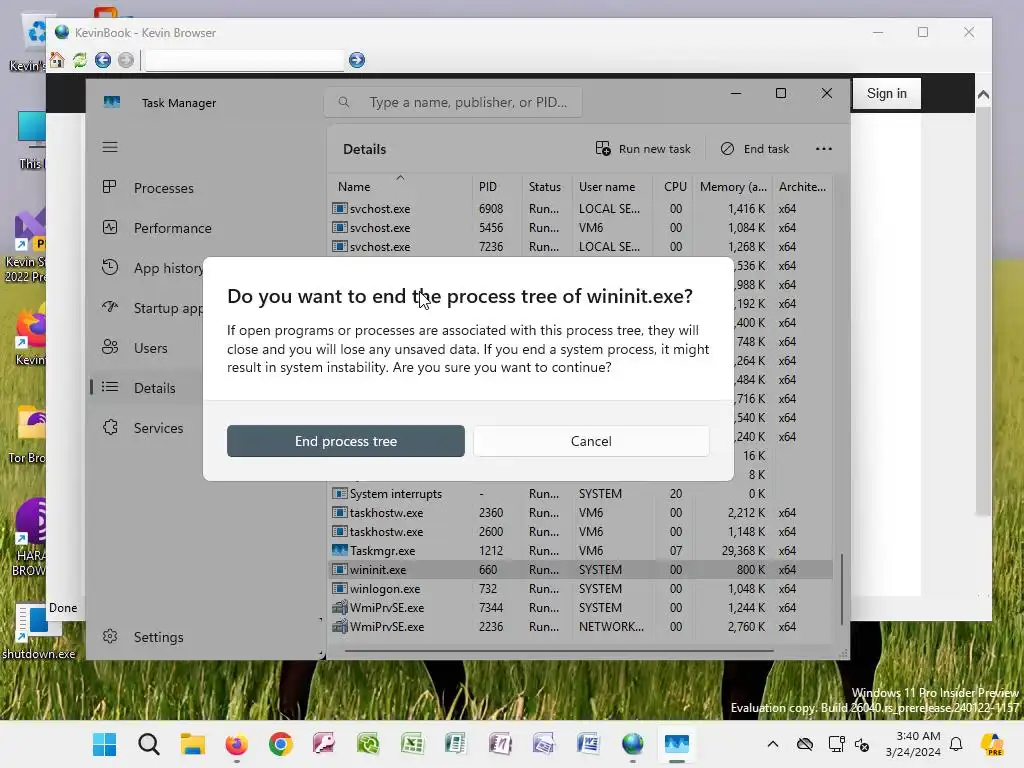Select WmiPrvSE.exe with PID 7344
The height and width of the screenshot is (768, 1024).
581,607
